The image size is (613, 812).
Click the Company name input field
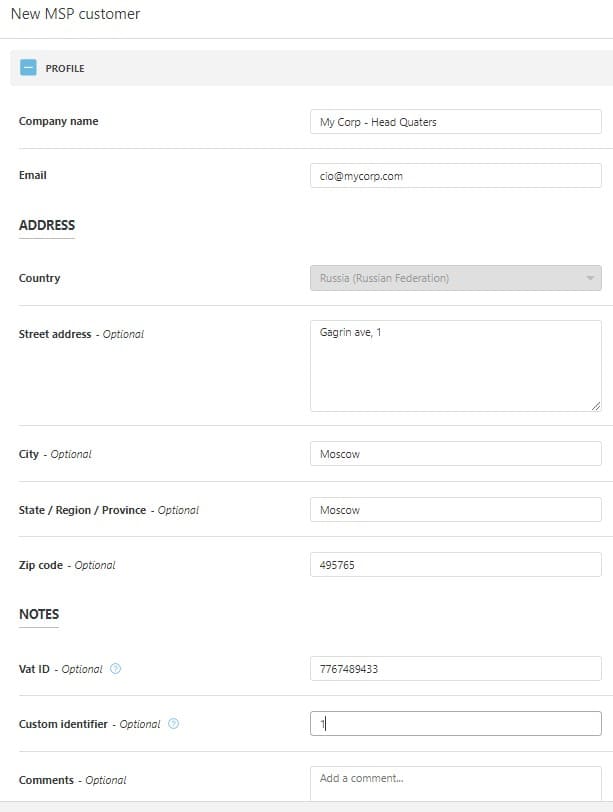click(x=455, y=122)
